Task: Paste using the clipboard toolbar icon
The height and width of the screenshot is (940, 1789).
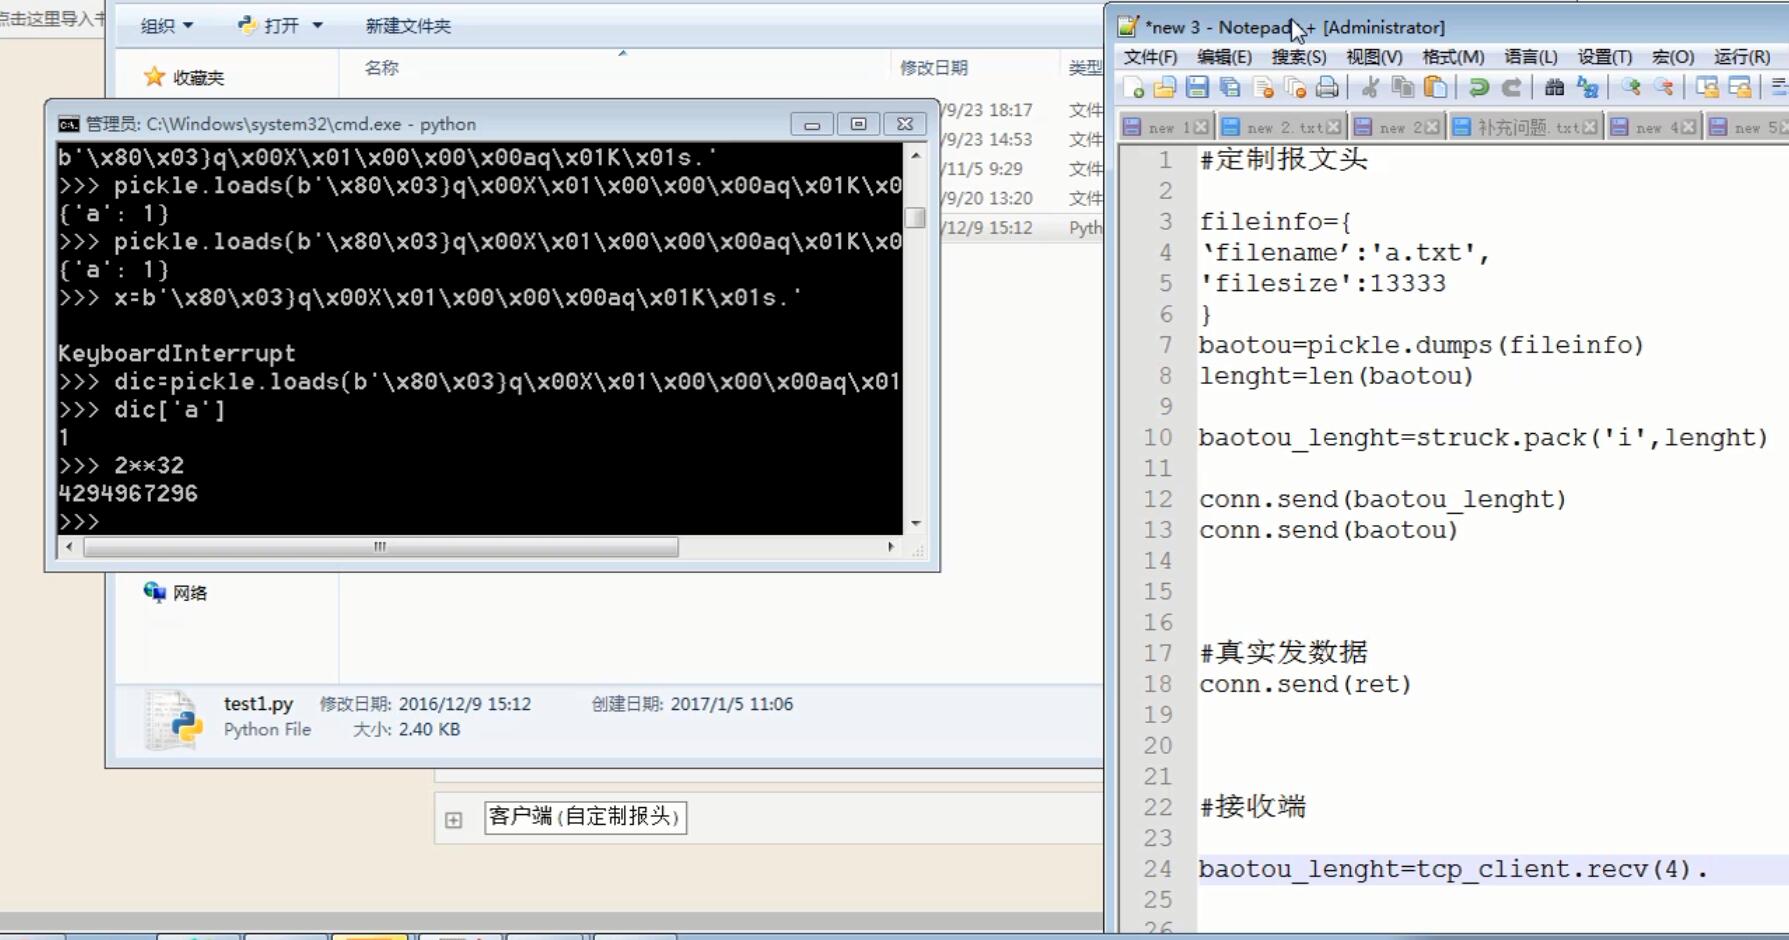Action: [1435, 88]
